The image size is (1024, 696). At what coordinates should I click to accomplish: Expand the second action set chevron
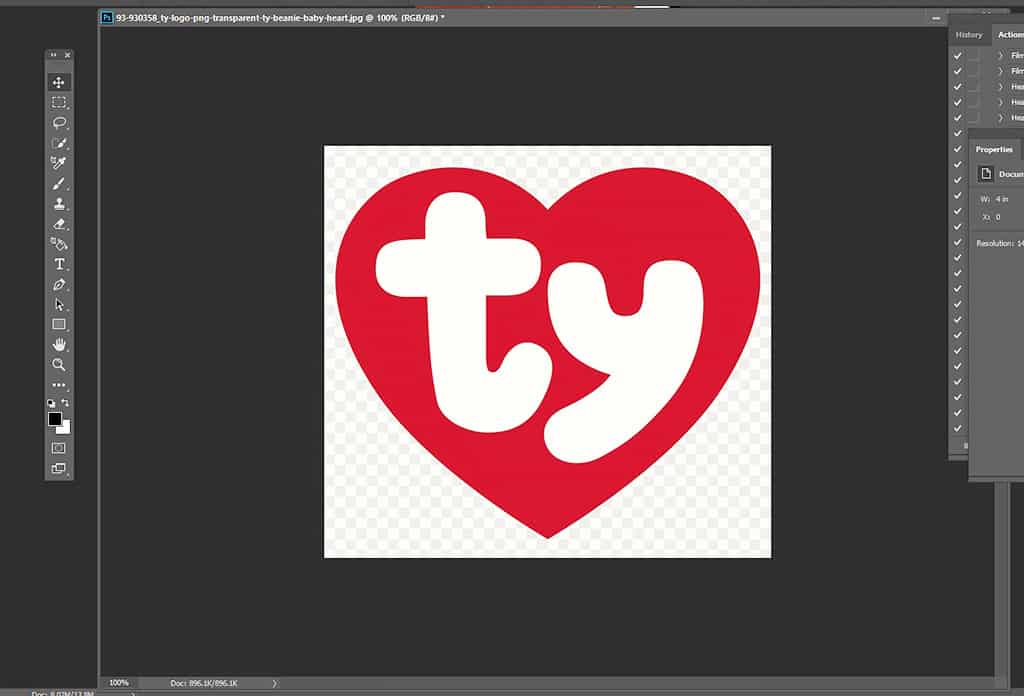coord(1000,71)
